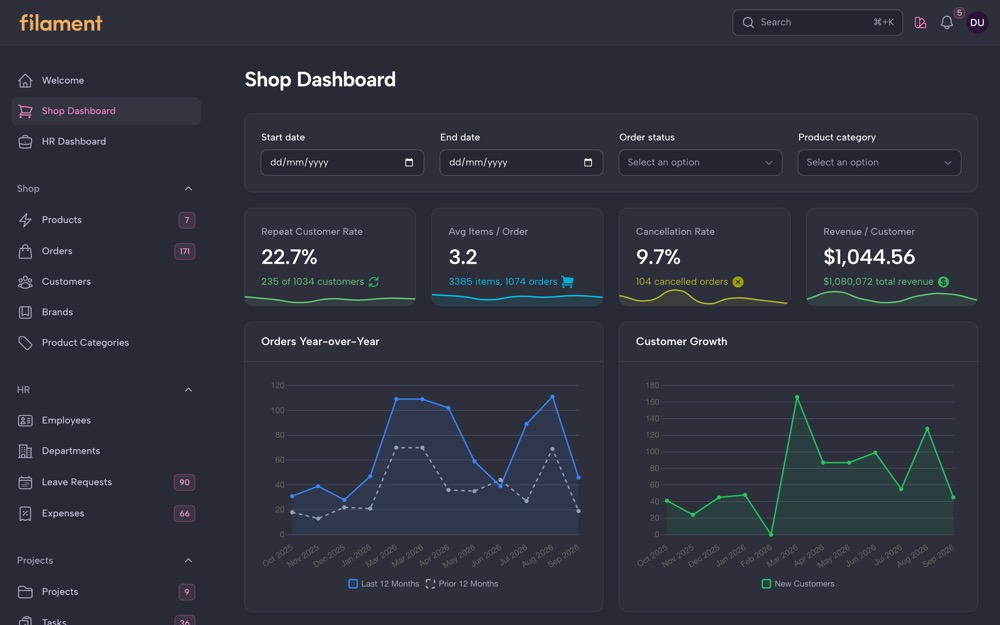This screenshot has height=625, width=1000.
Task: Click the Orders shopping bag icon
Action: coord(25,251)
